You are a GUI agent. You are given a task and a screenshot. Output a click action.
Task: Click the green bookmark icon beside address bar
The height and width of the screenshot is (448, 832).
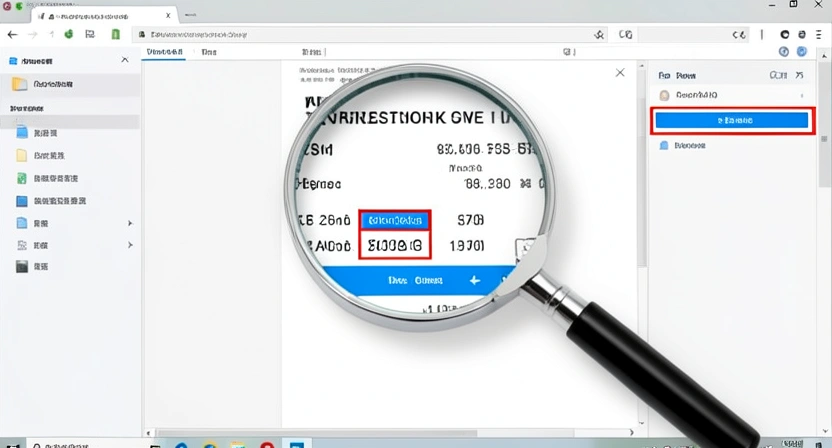[116, 35]
